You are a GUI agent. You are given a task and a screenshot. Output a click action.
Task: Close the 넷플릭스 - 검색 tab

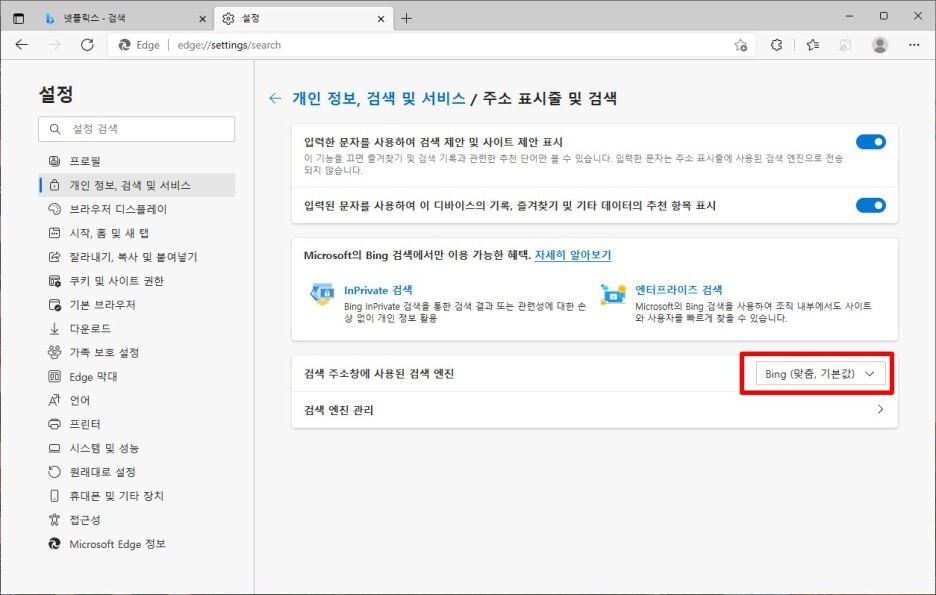click(202, 19)
